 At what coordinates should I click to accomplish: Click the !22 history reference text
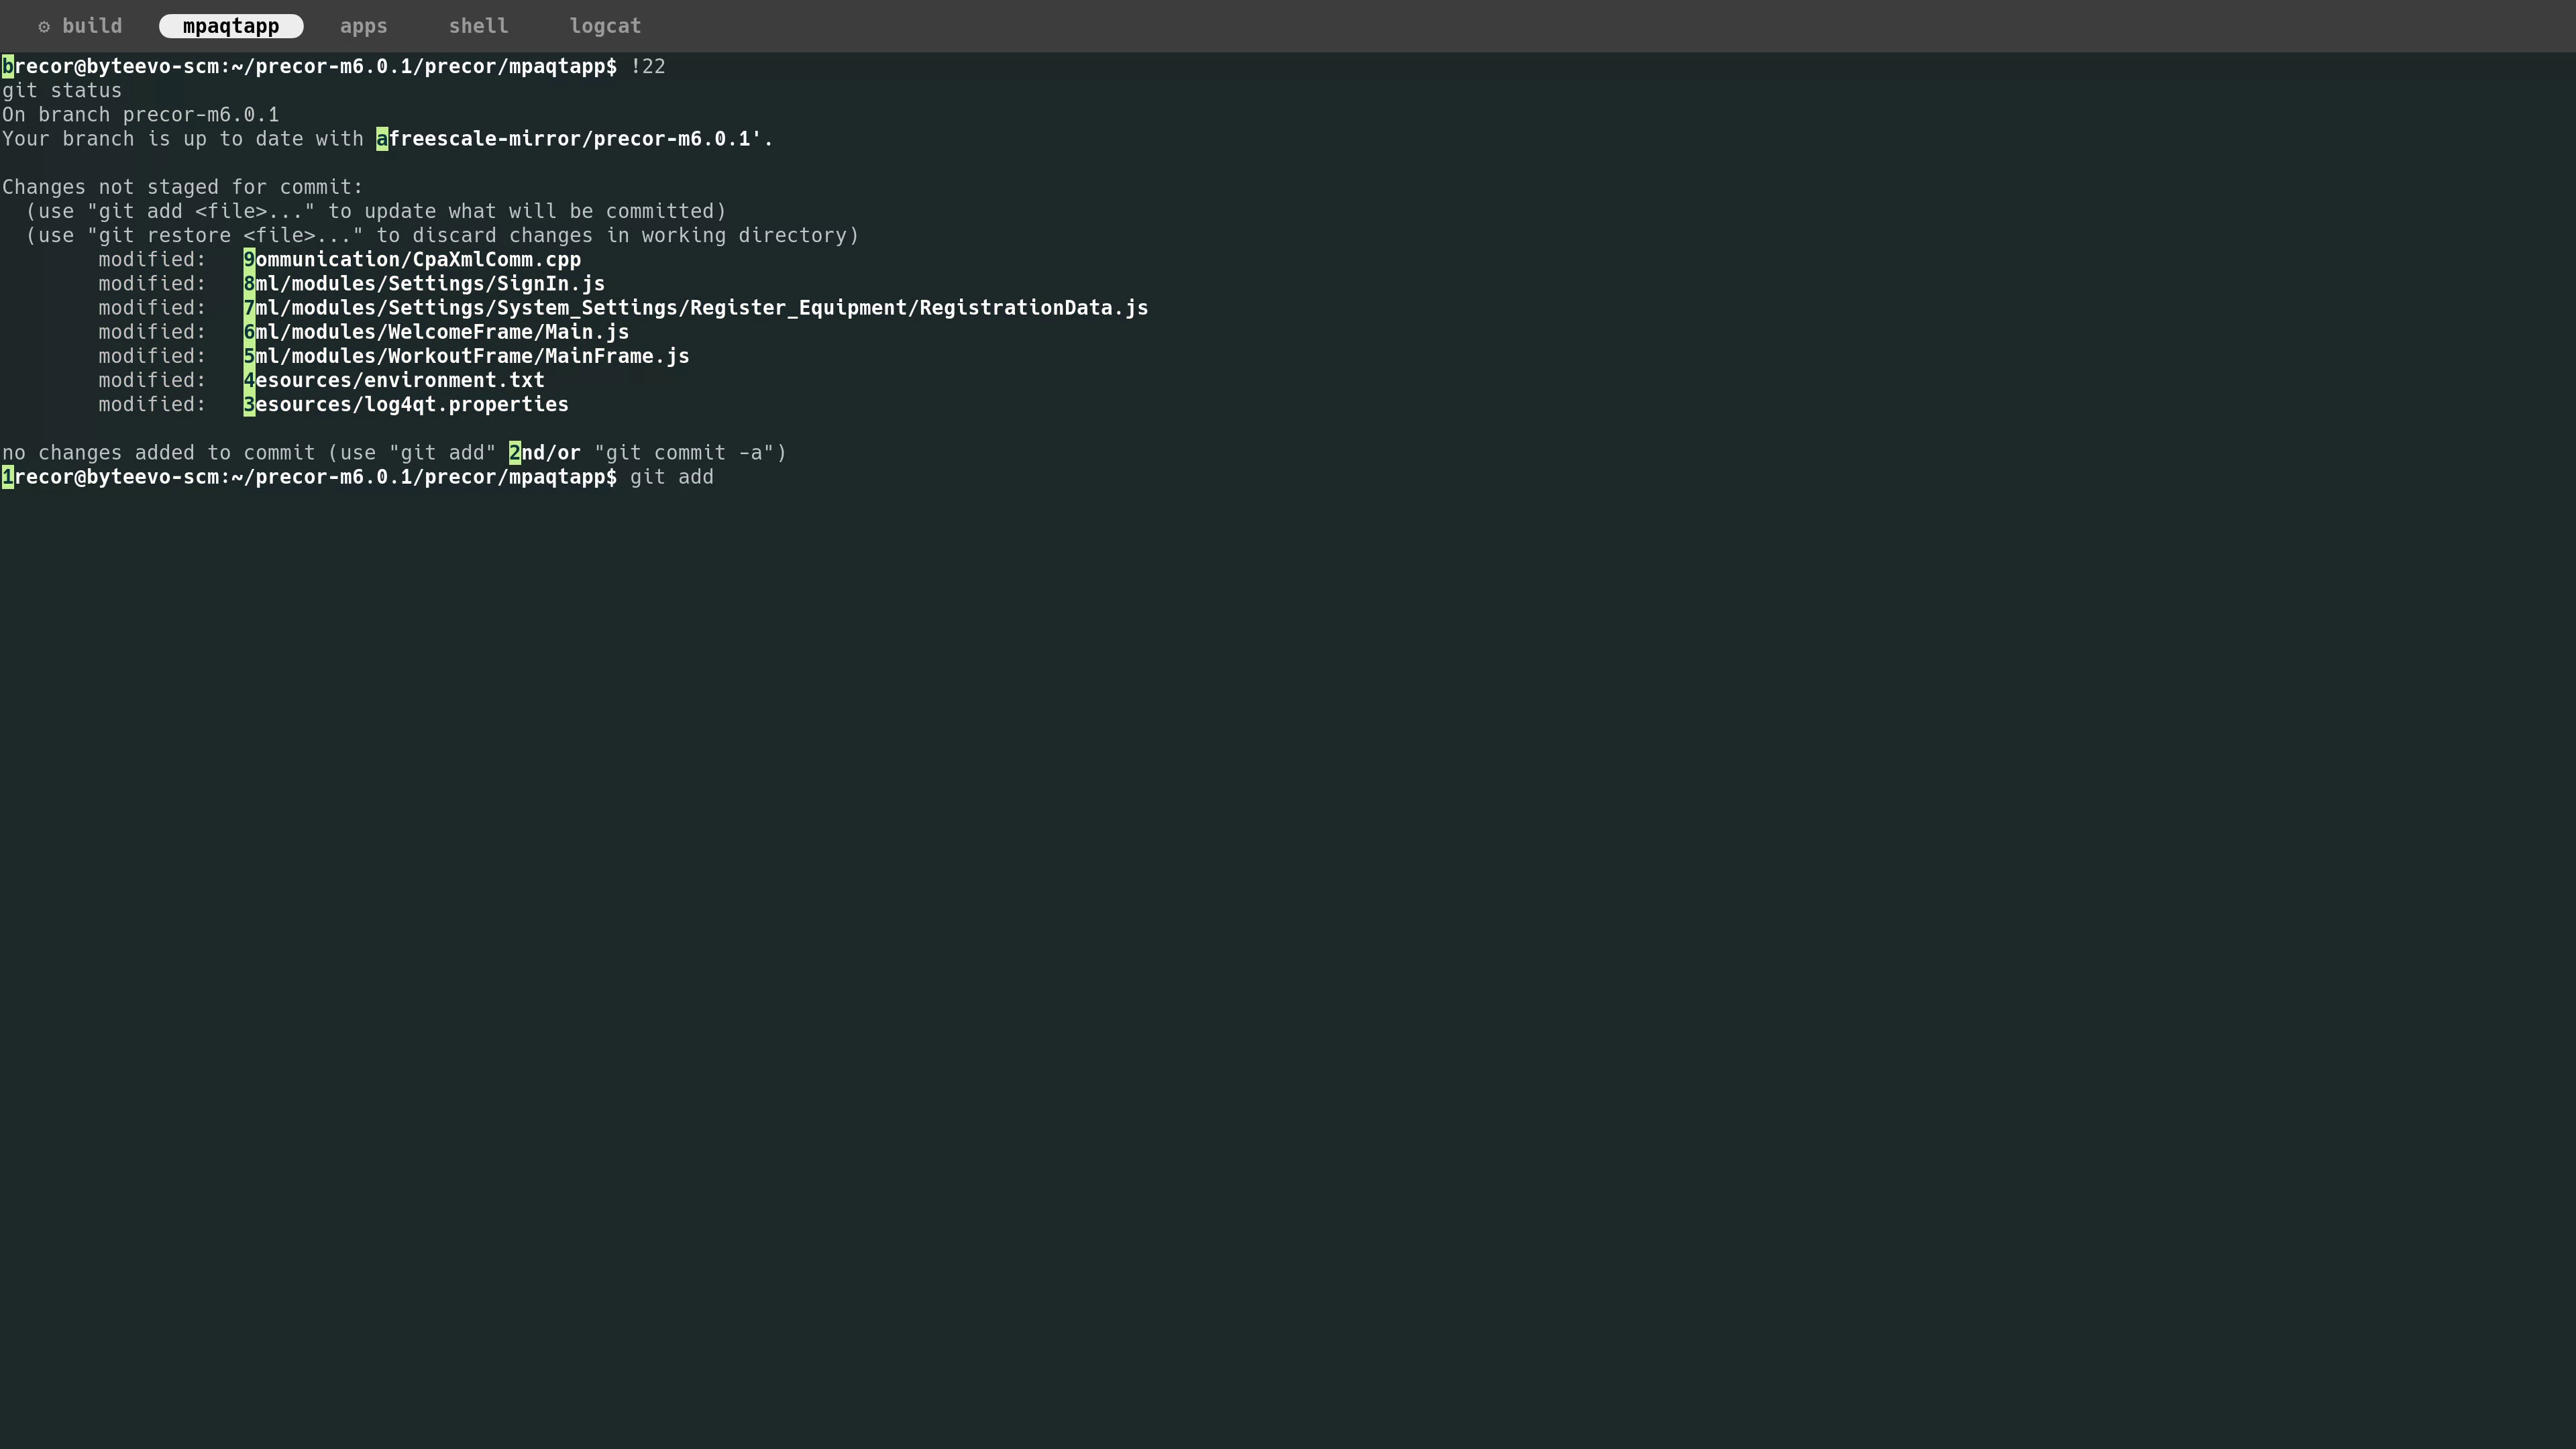648,66
